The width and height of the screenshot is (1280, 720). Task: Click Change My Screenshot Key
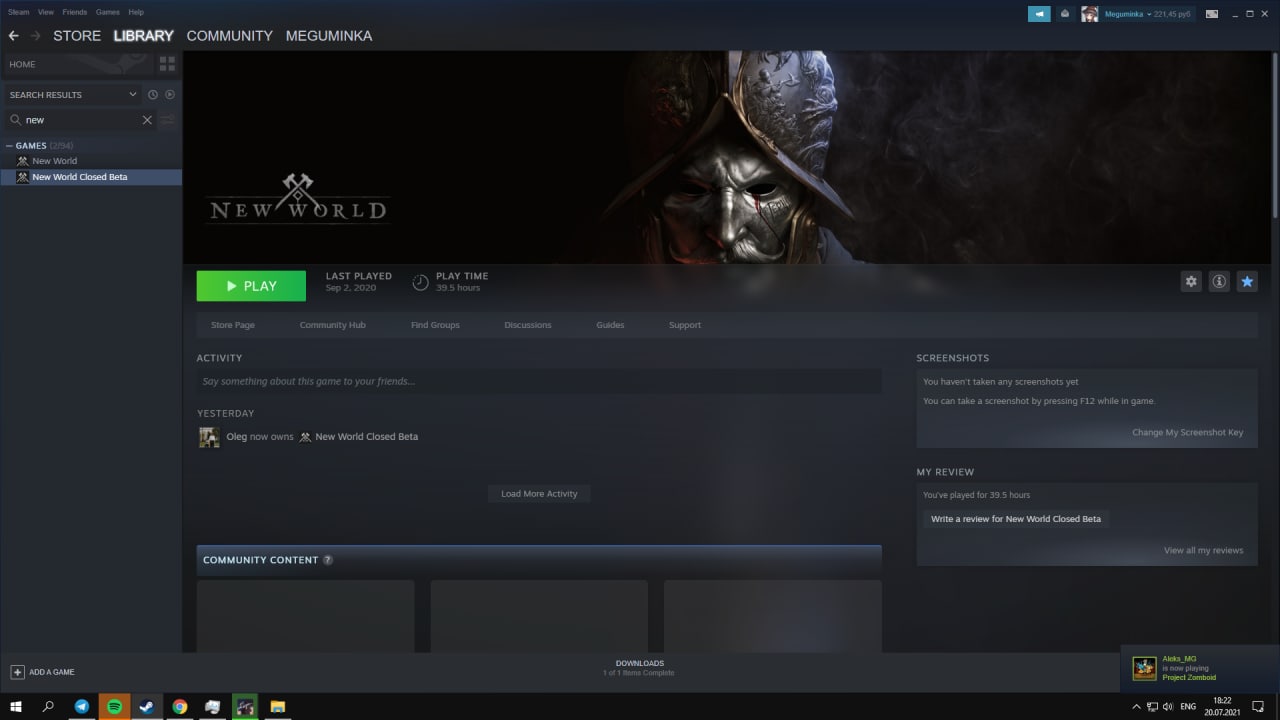click(1188, 433)
